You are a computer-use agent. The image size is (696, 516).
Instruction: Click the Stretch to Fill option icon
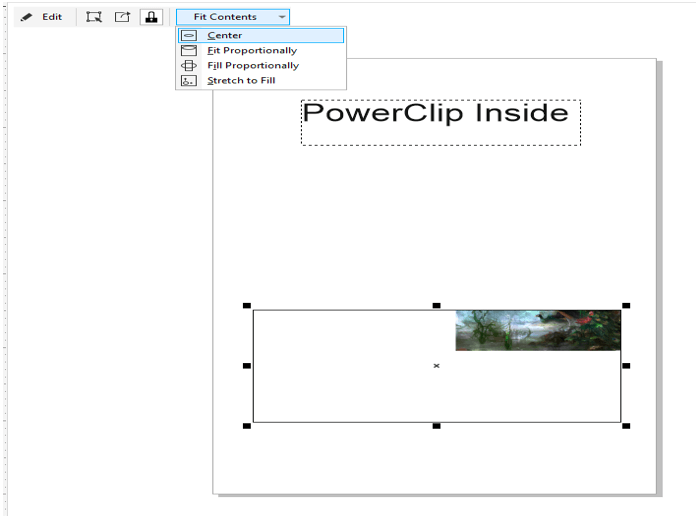189,80
